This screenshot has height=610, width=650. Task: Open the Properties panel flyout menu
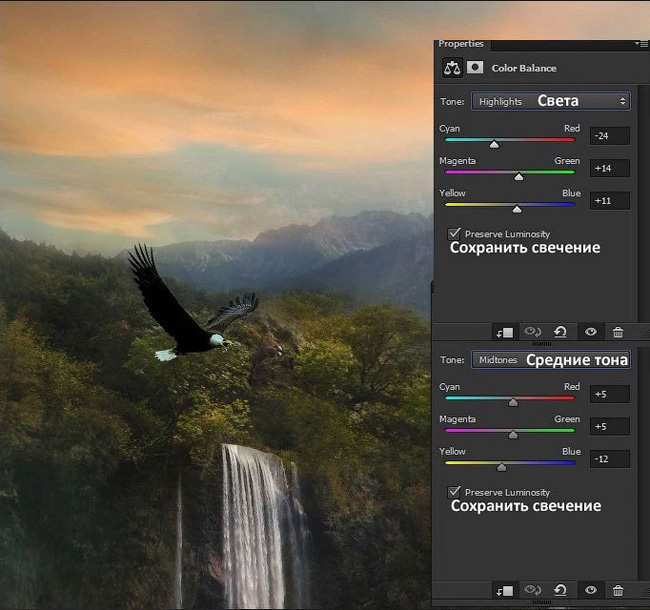click(x=642, y=44)
